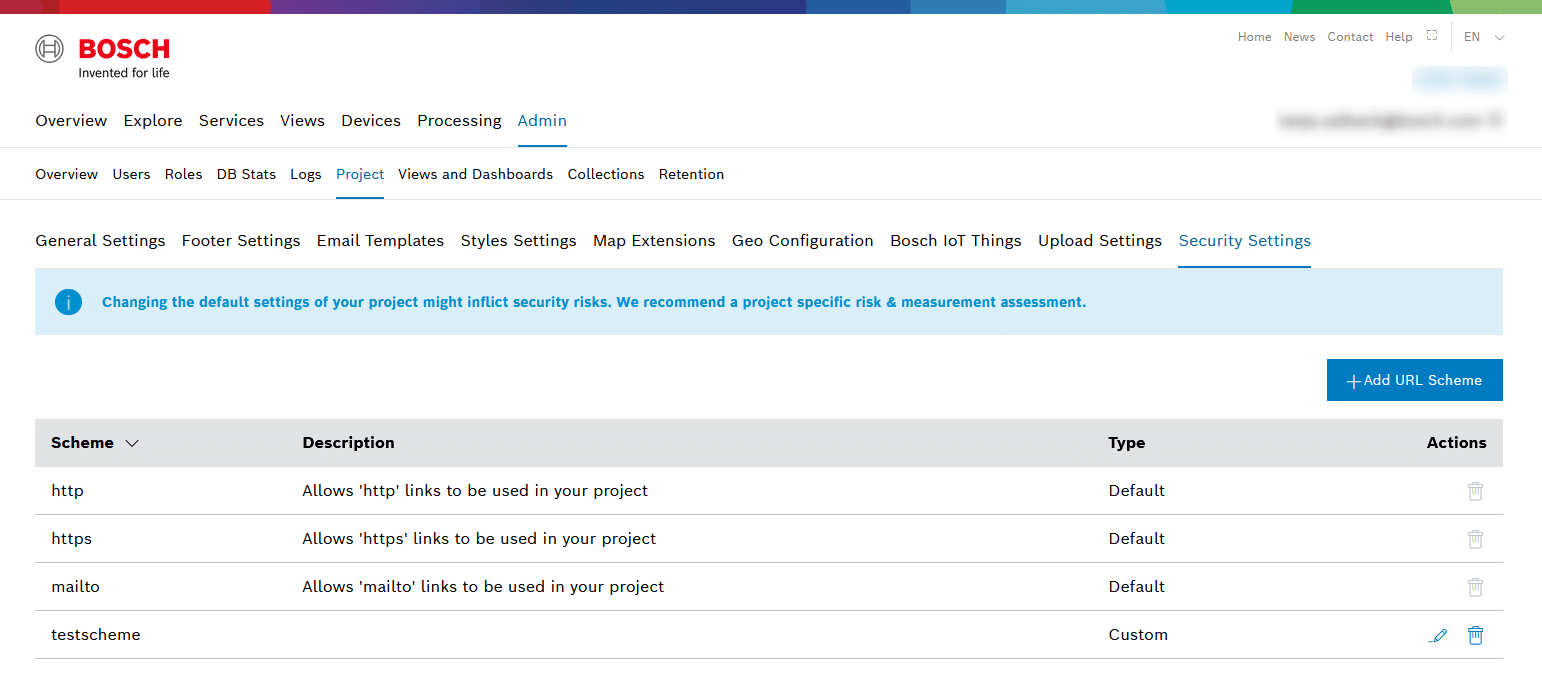Open the Upload Settings tab

point(1099,241)
